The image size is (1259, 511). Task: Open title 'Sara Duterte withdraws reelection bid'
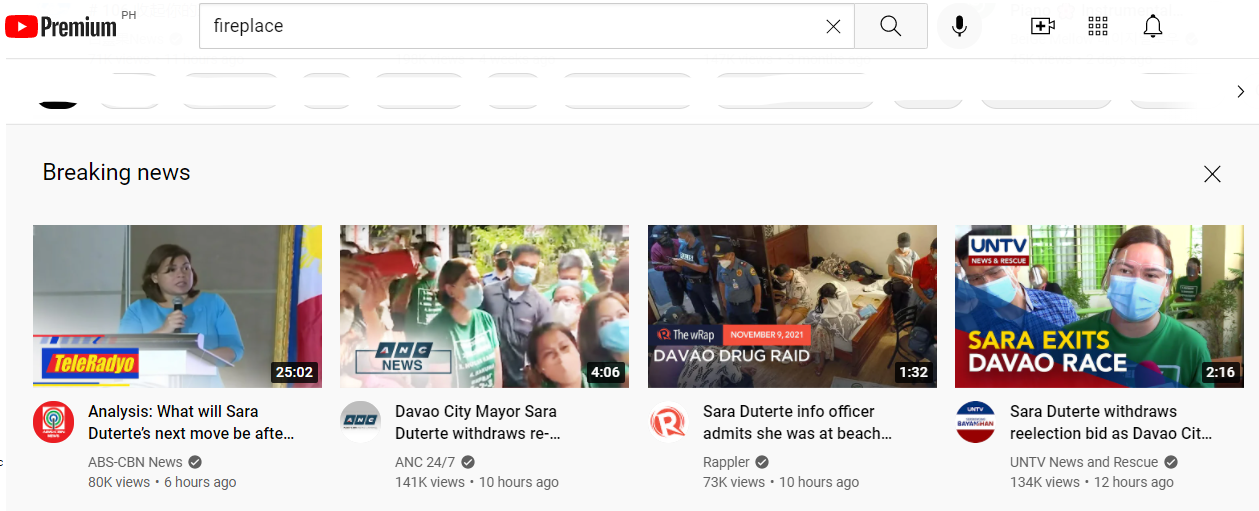coord(1111,422)
